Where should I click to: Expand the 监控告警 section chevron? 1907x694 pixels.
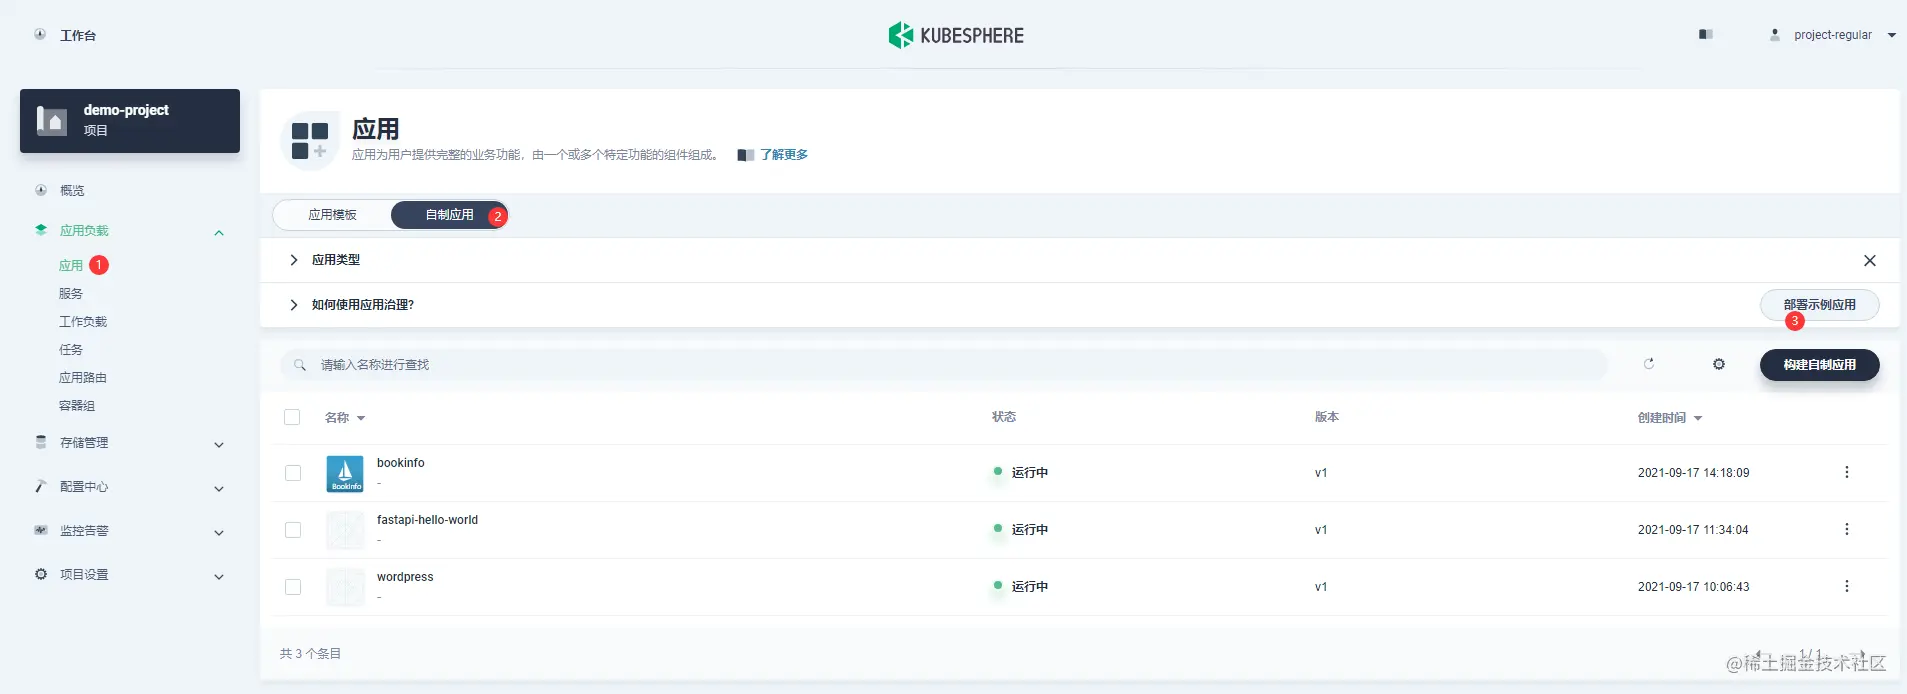(x=219, y=533)
